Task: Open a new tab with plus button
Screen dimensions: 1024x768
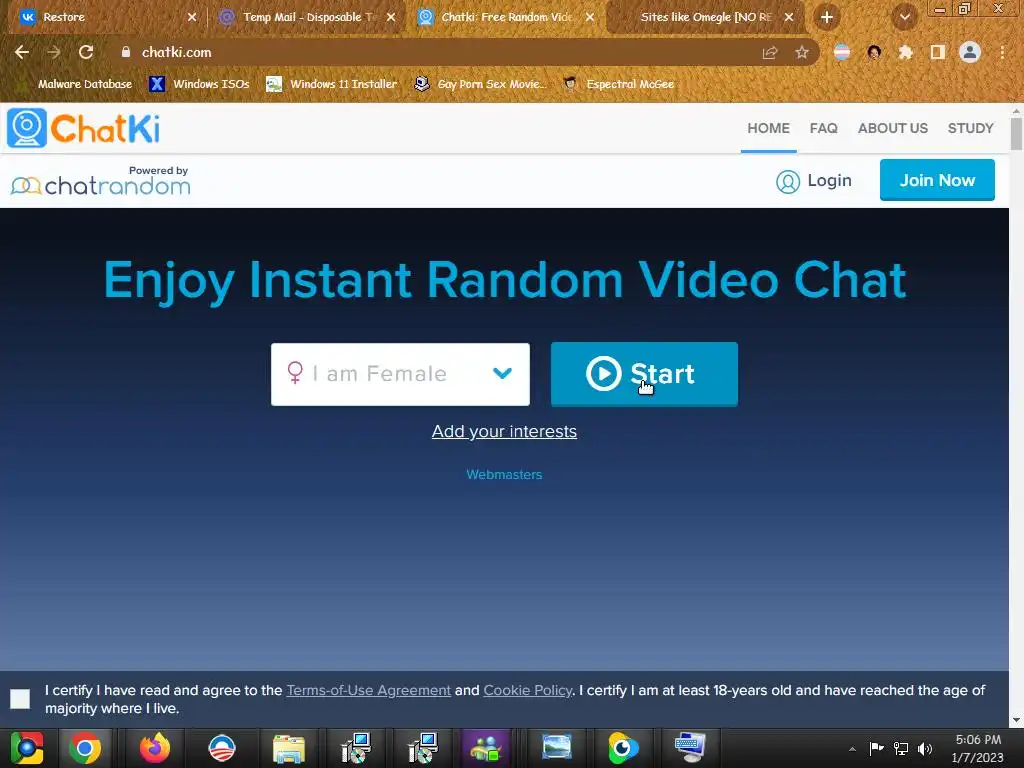Action: click(827, 17)
